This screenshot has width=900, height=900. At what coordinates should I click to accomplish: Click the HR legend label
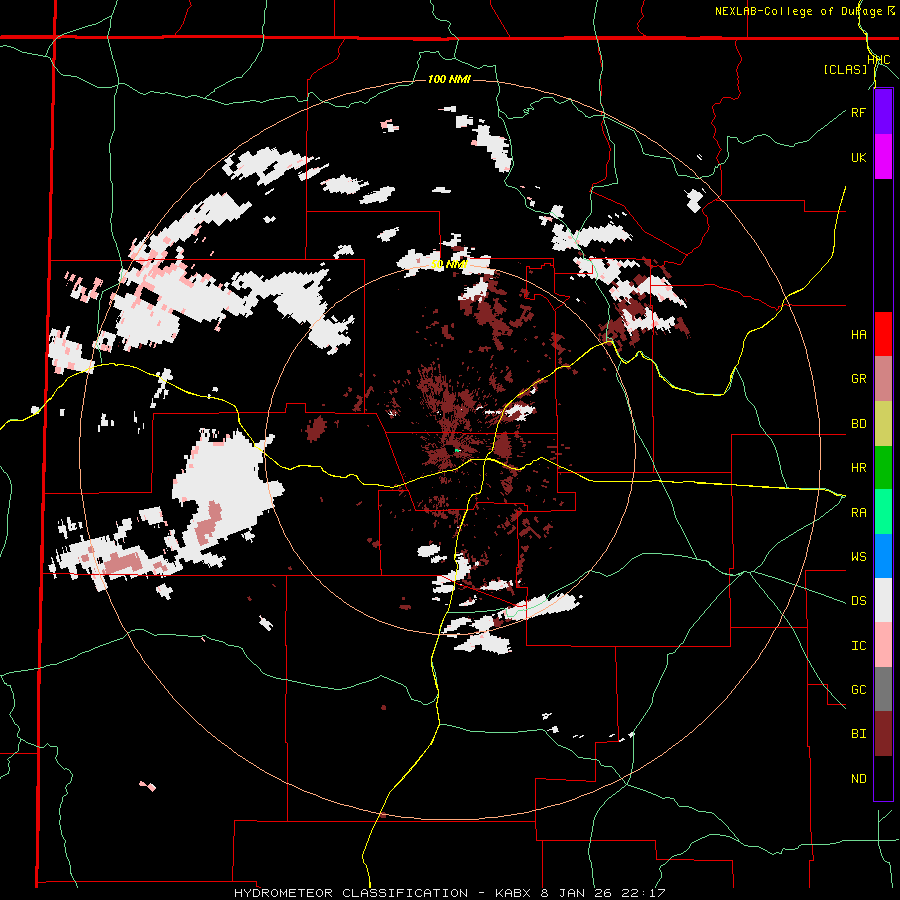(x=858, y=468)
